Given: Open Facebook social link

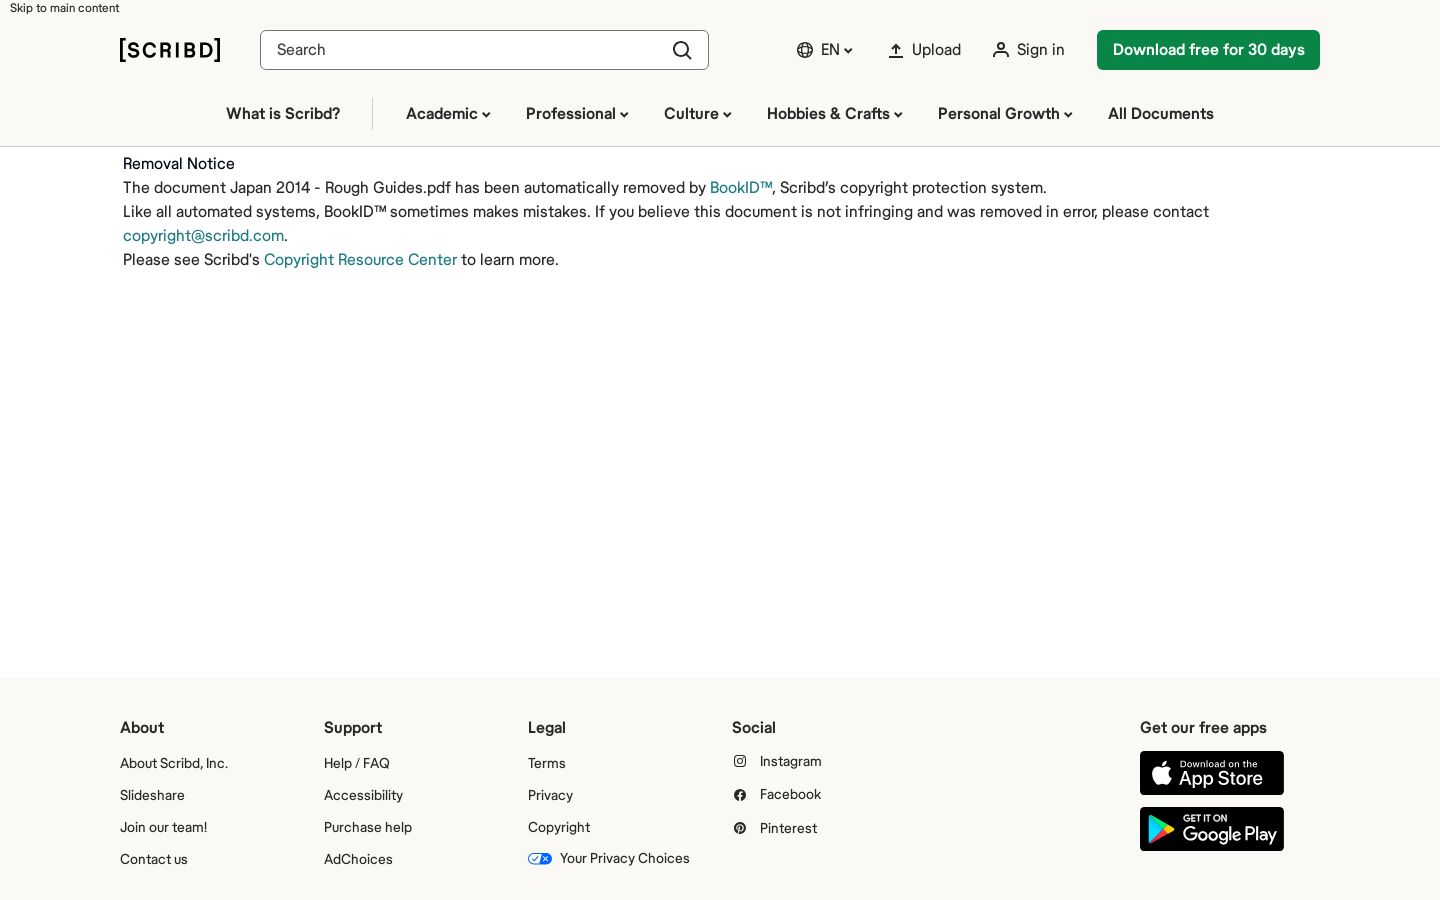Looking at the screenshot, I should click(777, 794).
